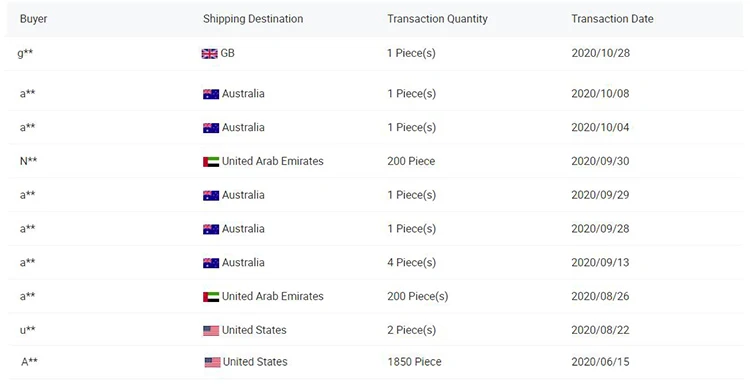Click the UAE flag in the 2020/08/26 row

(x=211, y=297)
